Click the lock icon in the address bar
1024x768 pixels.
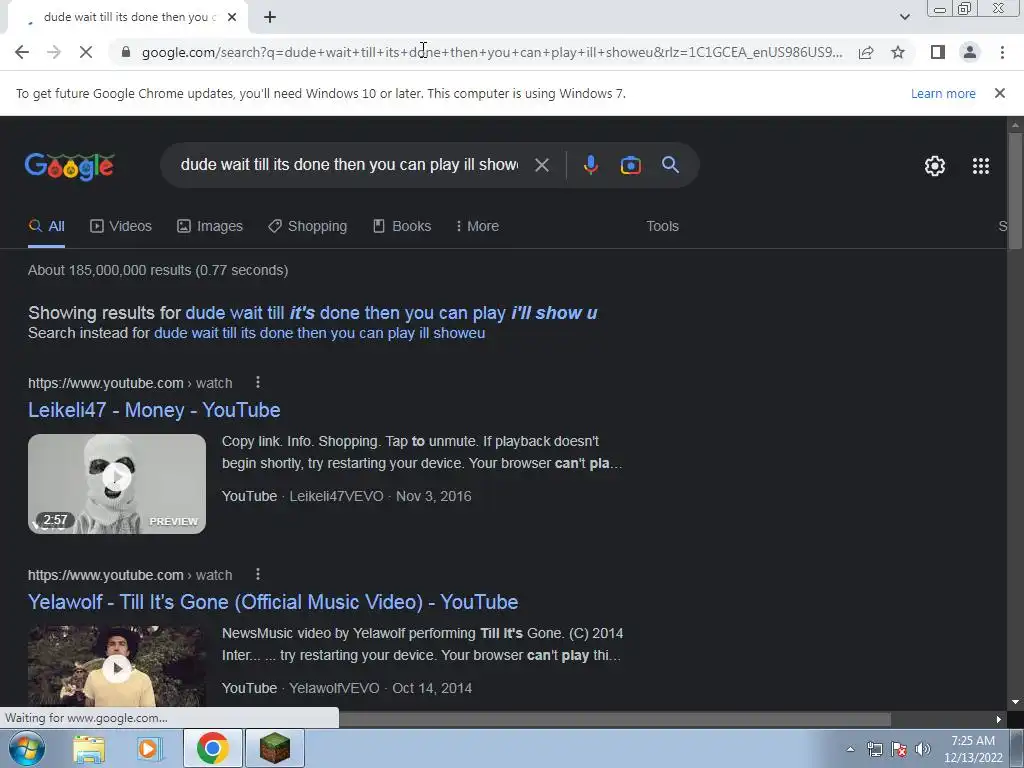126,52
